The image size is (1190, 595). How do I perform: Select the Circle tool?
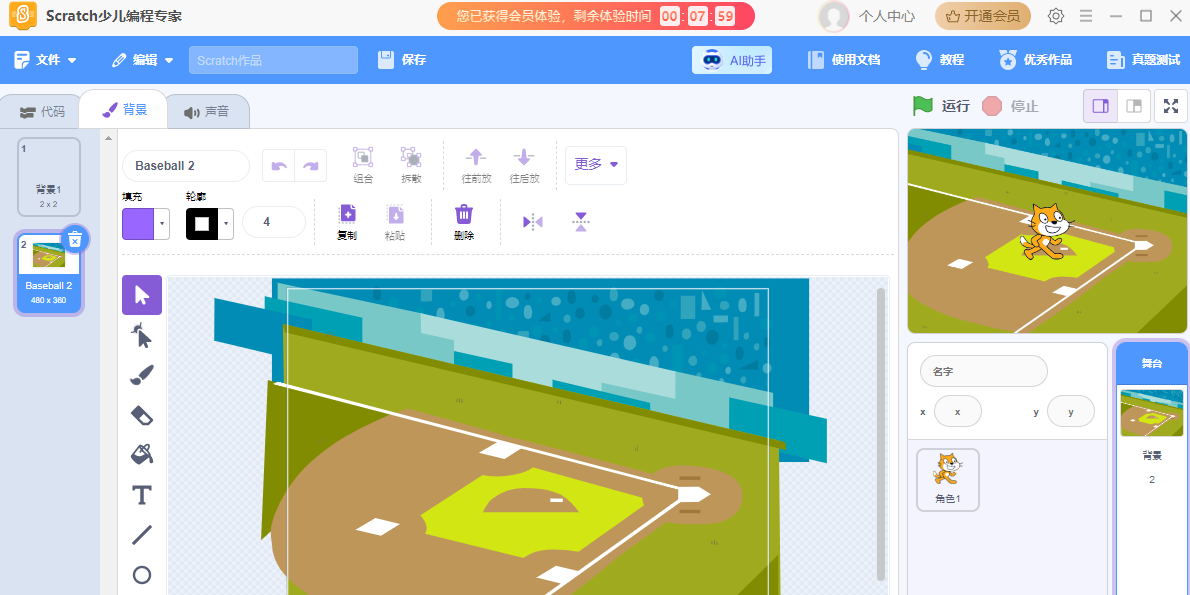[x=141, y=574]
